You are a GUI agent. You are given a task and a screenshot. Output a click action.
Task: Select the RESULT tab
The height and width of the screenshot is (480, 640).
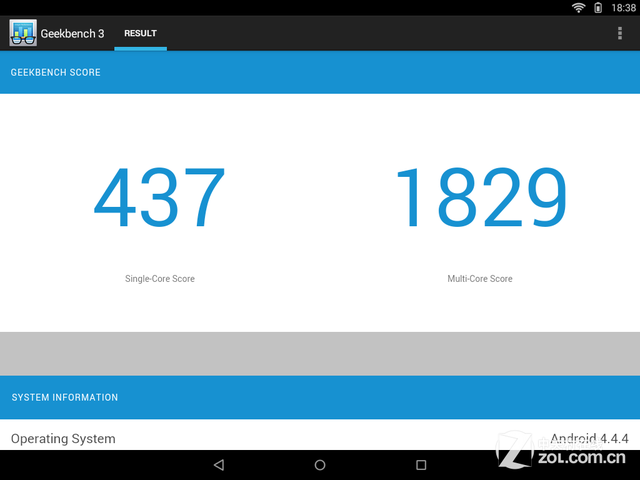click(140, 33)
